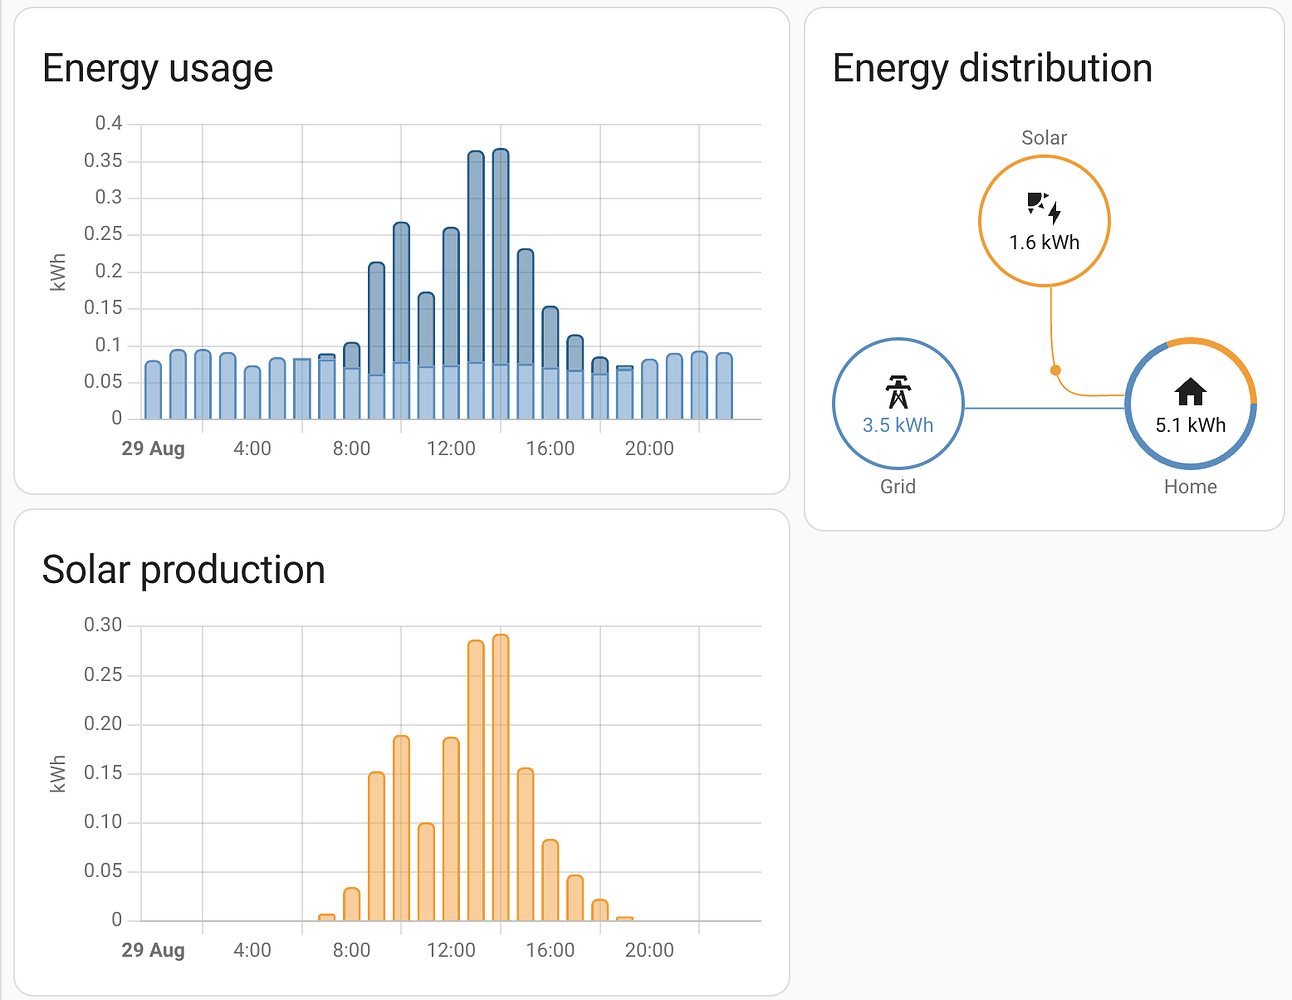Click the 3.5 kWh Grid value
1292x1000 pixels.
tap(898, 425)
